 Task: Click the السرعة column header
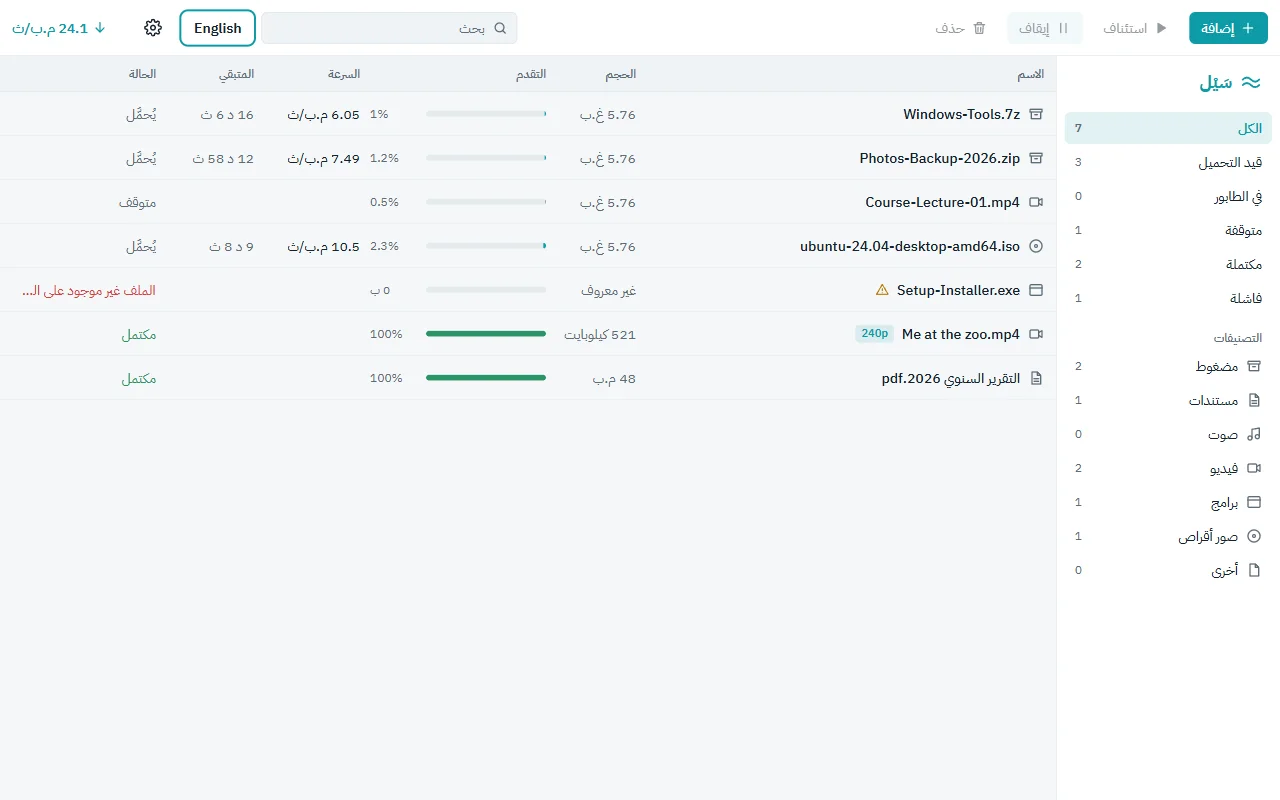[344, 74]
